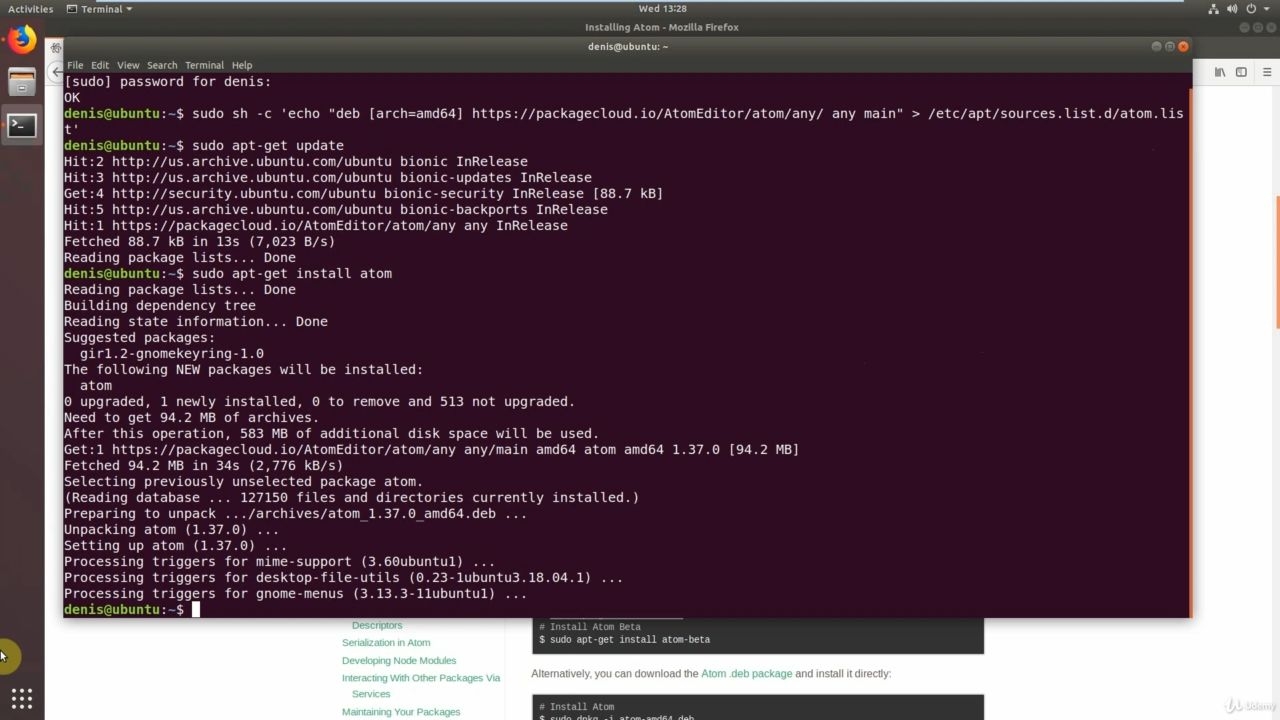Close the terminal window
The height and width of the screenshot is (720, 1280).
click(1184, 46)
